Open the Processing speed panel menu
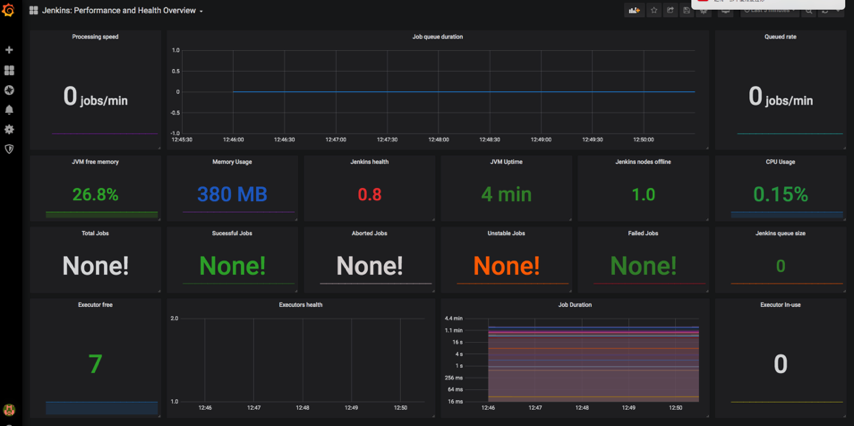Viewport: 854px width, 426px height. pyautogui.click(x=95, y=37)
